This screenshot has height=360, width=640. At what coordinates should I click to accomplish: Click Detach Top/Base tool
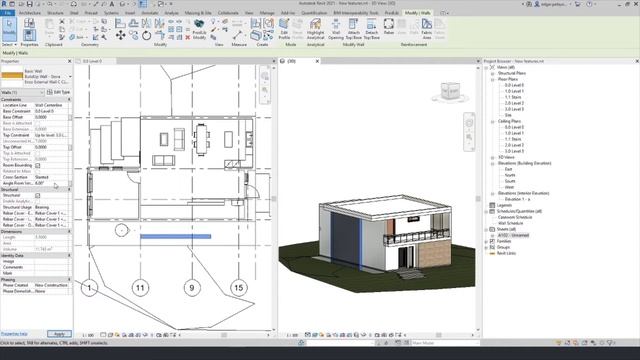(371, 29)
